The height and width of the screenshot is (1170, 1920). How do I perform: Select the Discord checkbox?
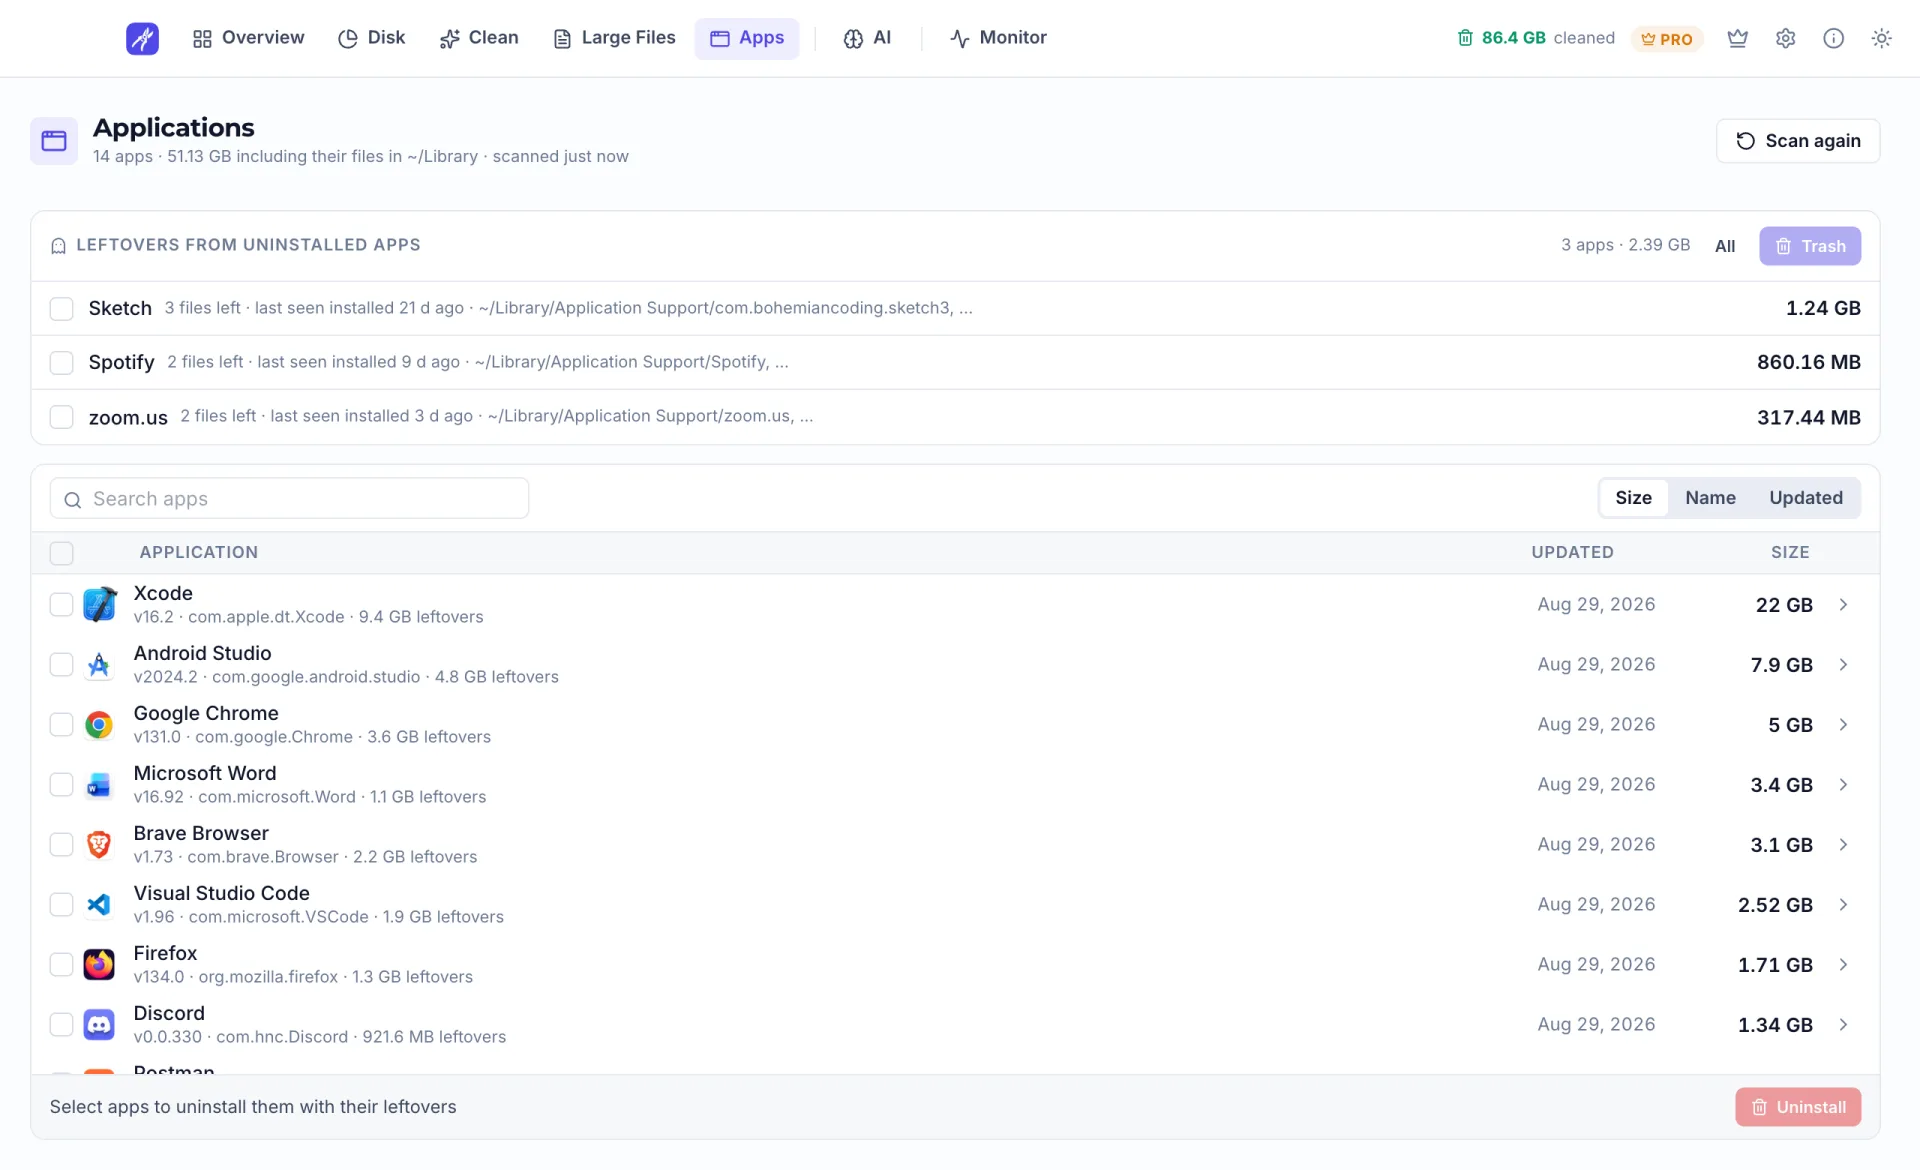tap(62, 1025)
